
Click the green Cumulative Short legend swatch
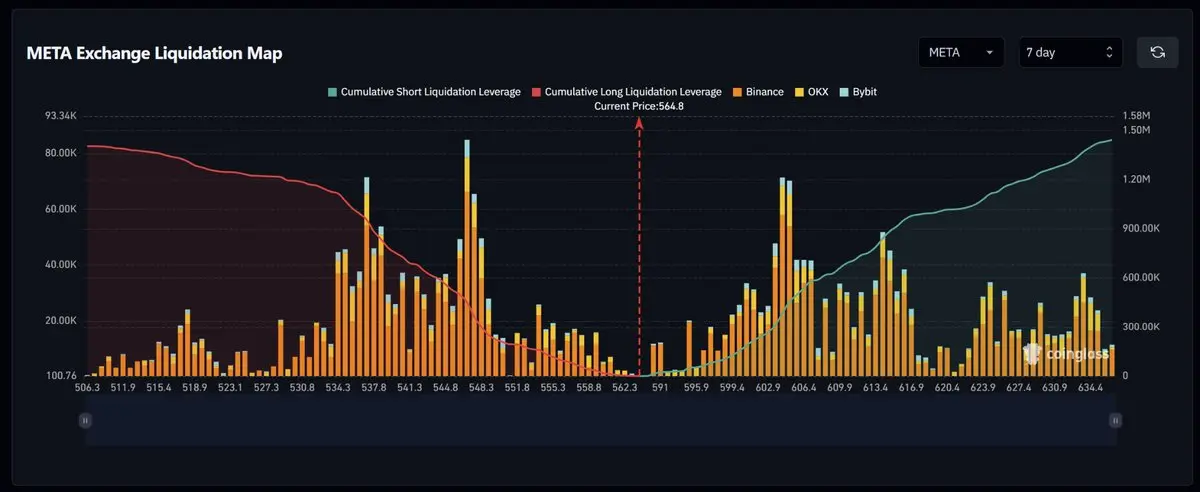[x=332, y=91]
